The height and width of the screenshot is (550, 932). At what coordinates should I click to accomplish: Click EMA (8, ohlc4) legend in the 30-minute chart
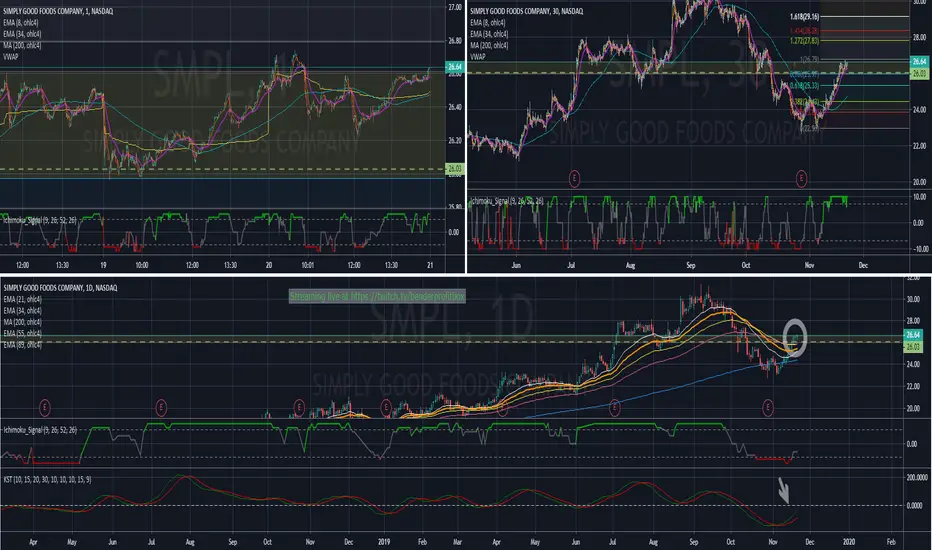[x=488, y=23]
